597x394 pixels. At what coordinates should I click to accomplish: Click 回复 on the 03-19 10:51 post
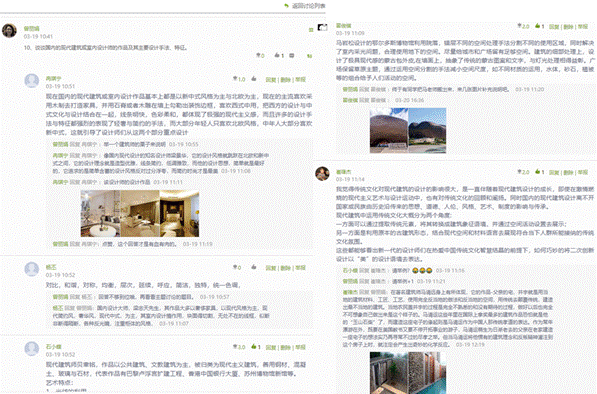click(271, 80)
